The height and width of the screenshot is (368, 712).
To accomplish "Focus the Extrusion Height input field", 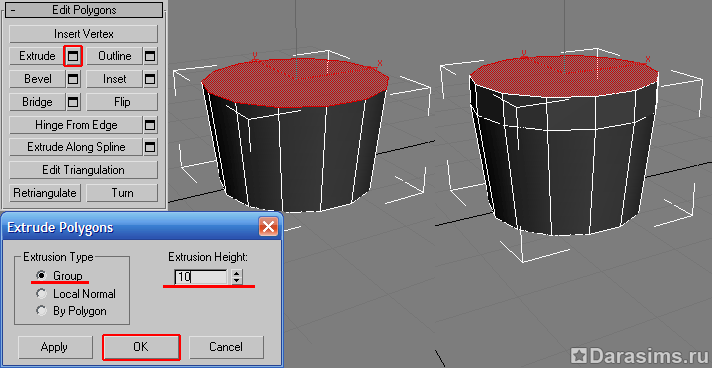I will pyautogui.click(x=201, y=277).
